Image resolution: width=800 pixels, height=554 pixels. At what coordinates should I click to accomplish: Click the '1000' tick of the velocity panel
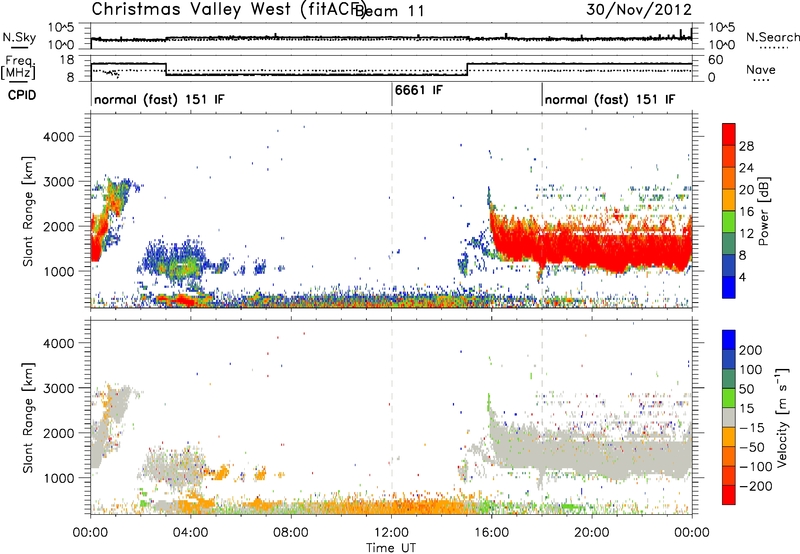pyautogui.click(x=58, y=478)
